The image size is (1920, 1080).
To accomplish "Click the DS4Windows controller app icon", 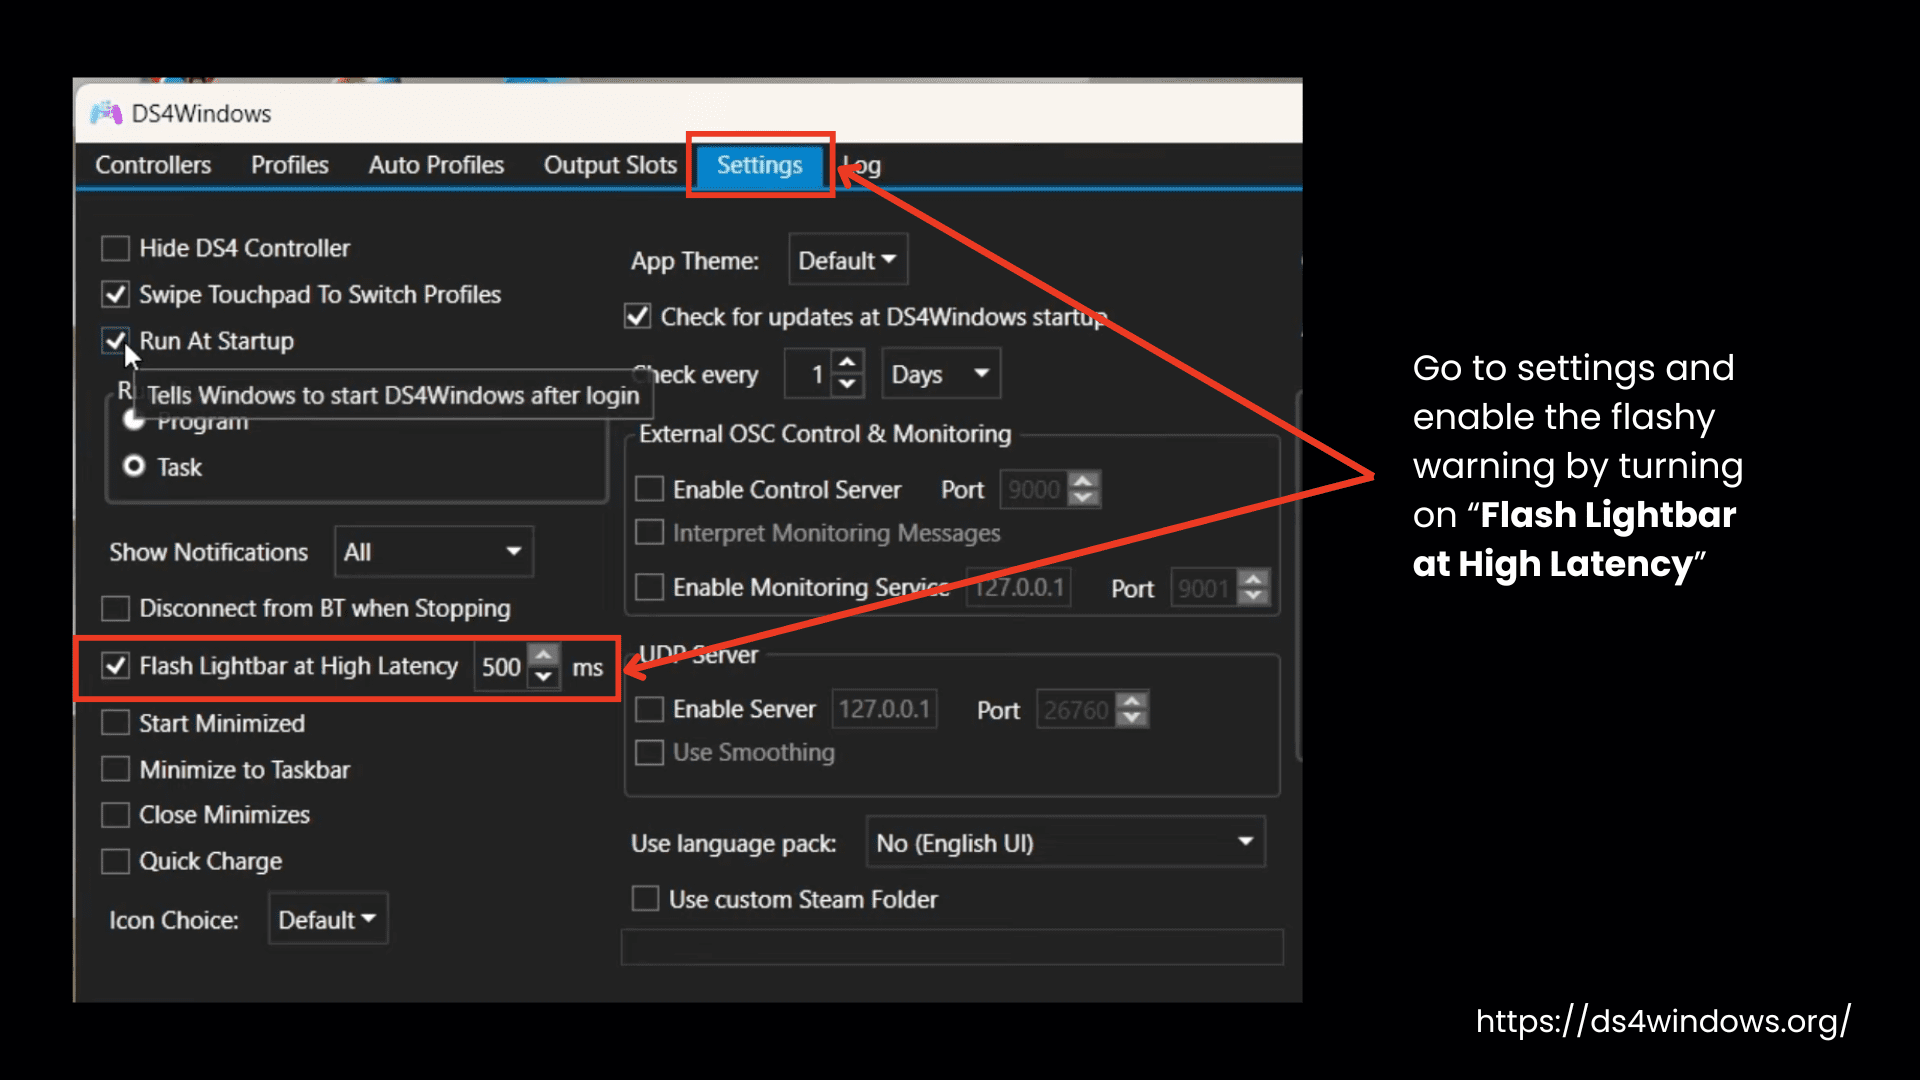I will 106,113.
